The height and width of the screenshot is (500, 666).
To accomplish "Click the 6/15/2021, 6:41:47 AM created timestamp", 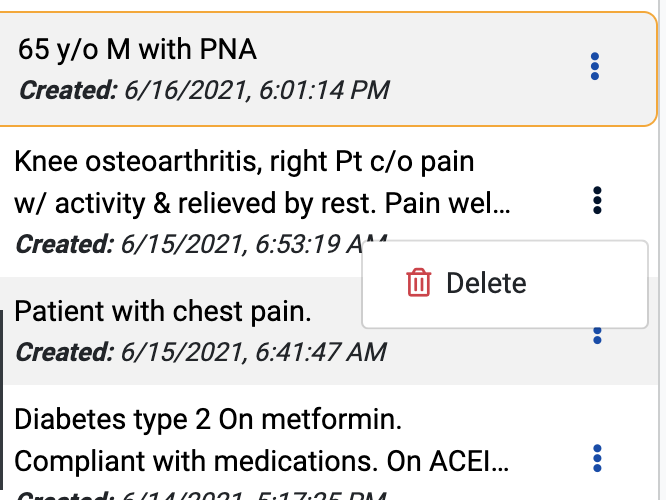I will coord(253,352).
